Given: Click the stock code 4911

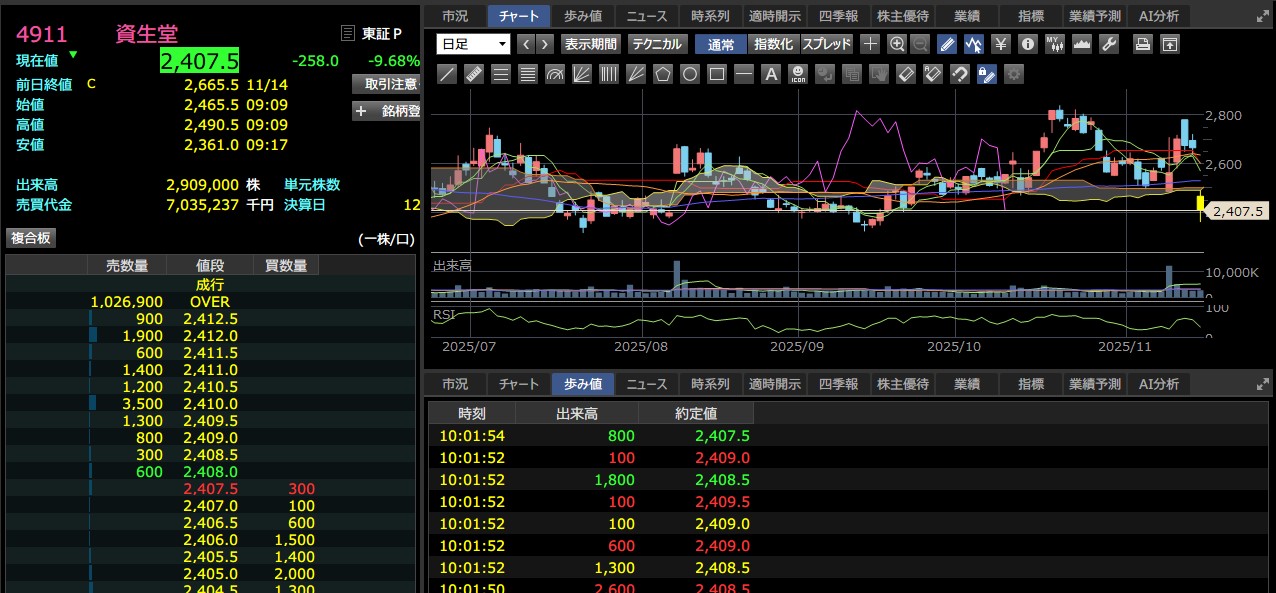Looking at the screenshot, I should [41, 35].
